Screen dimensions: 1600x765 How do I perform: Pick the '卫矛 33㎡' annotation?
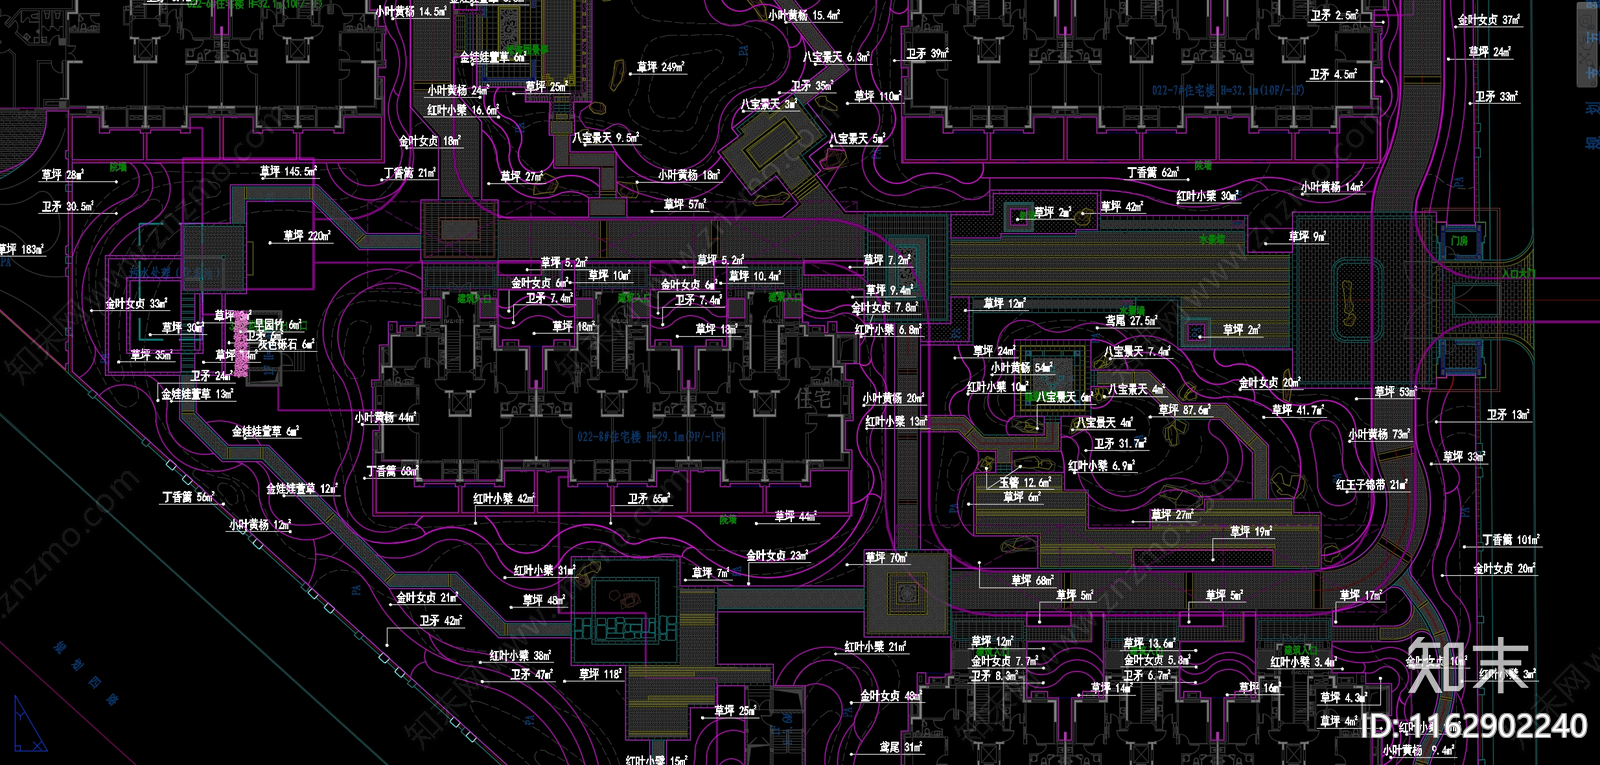[x=1497, y=97]
